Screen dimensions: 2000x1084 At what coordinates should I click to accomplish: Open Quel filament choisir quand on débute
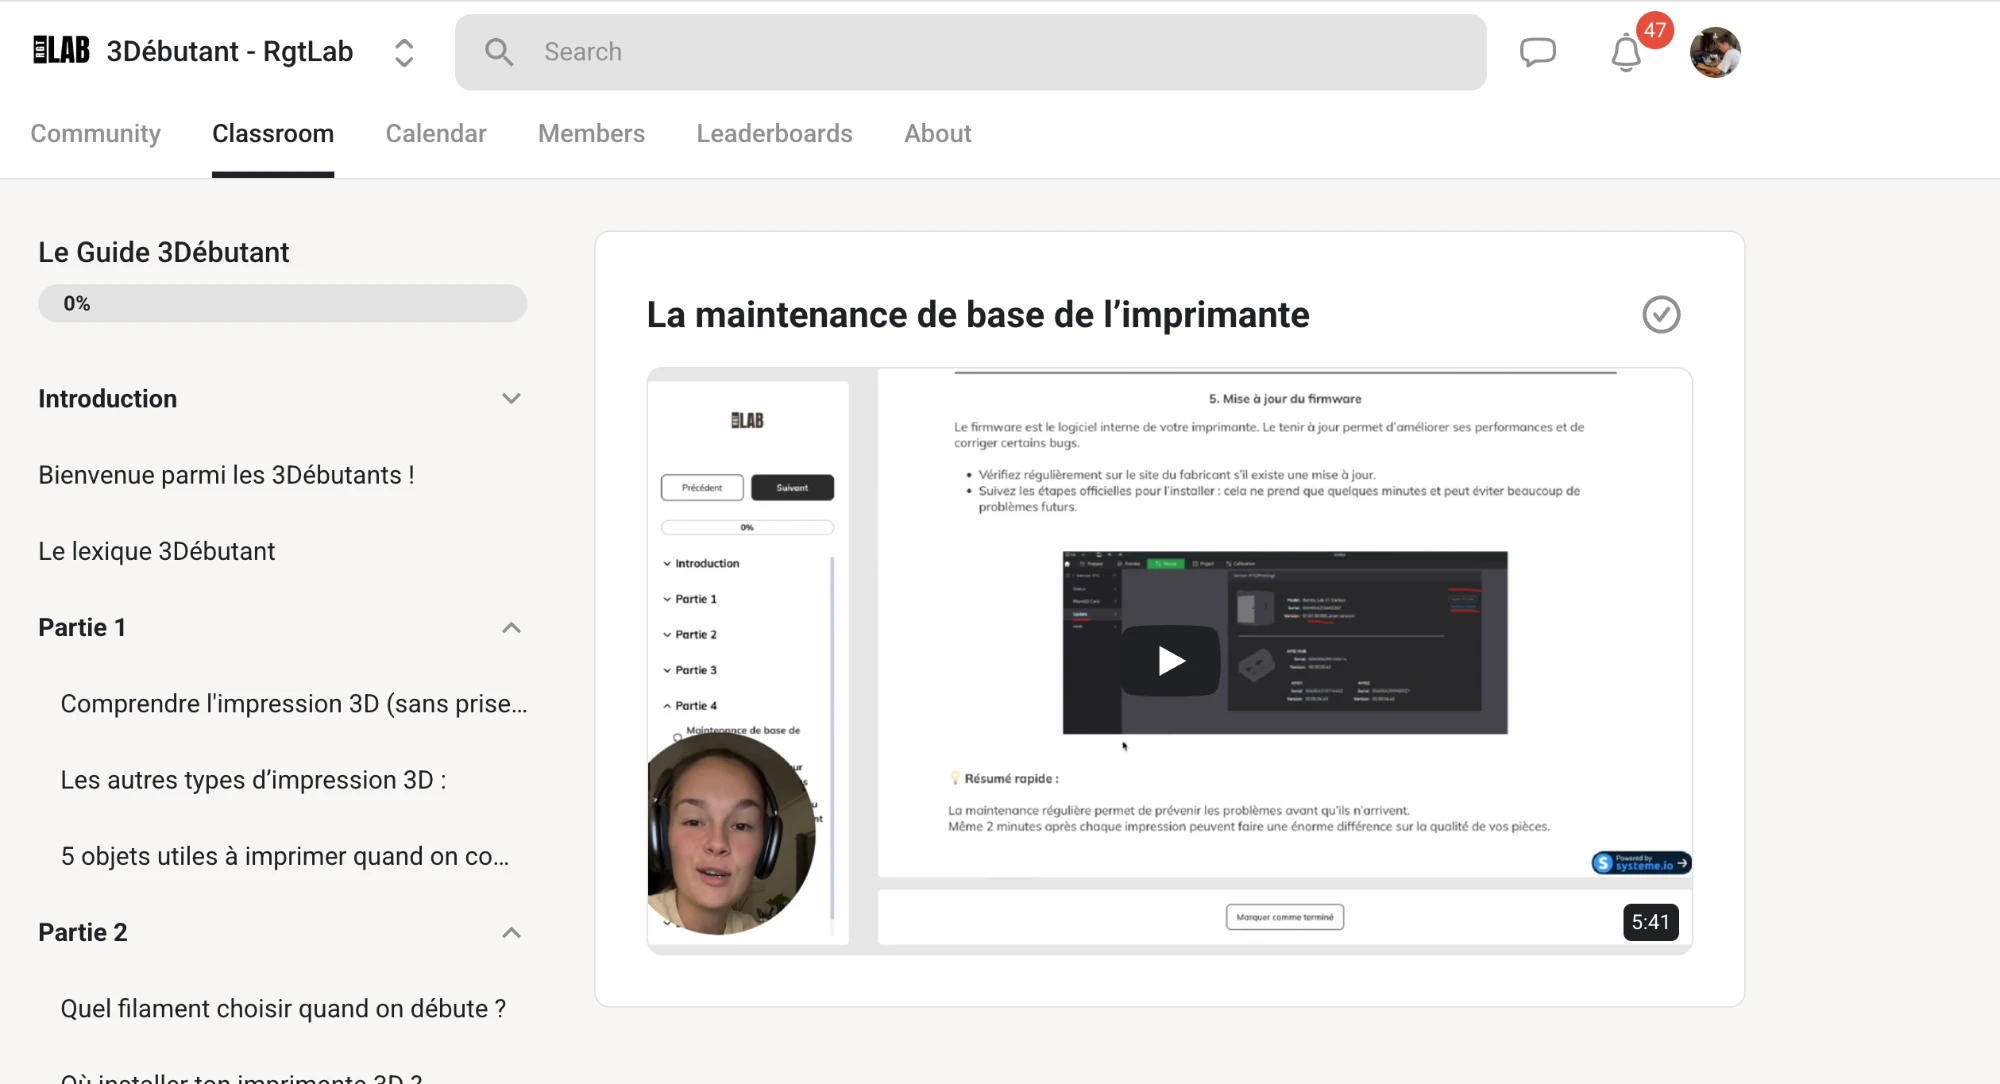point(283,1008)
